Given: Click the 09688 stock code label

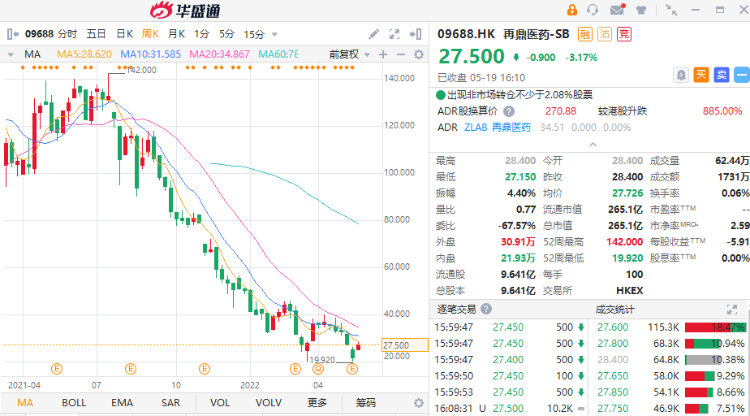Looking at the screenshot, I should [x=39, y=34].
